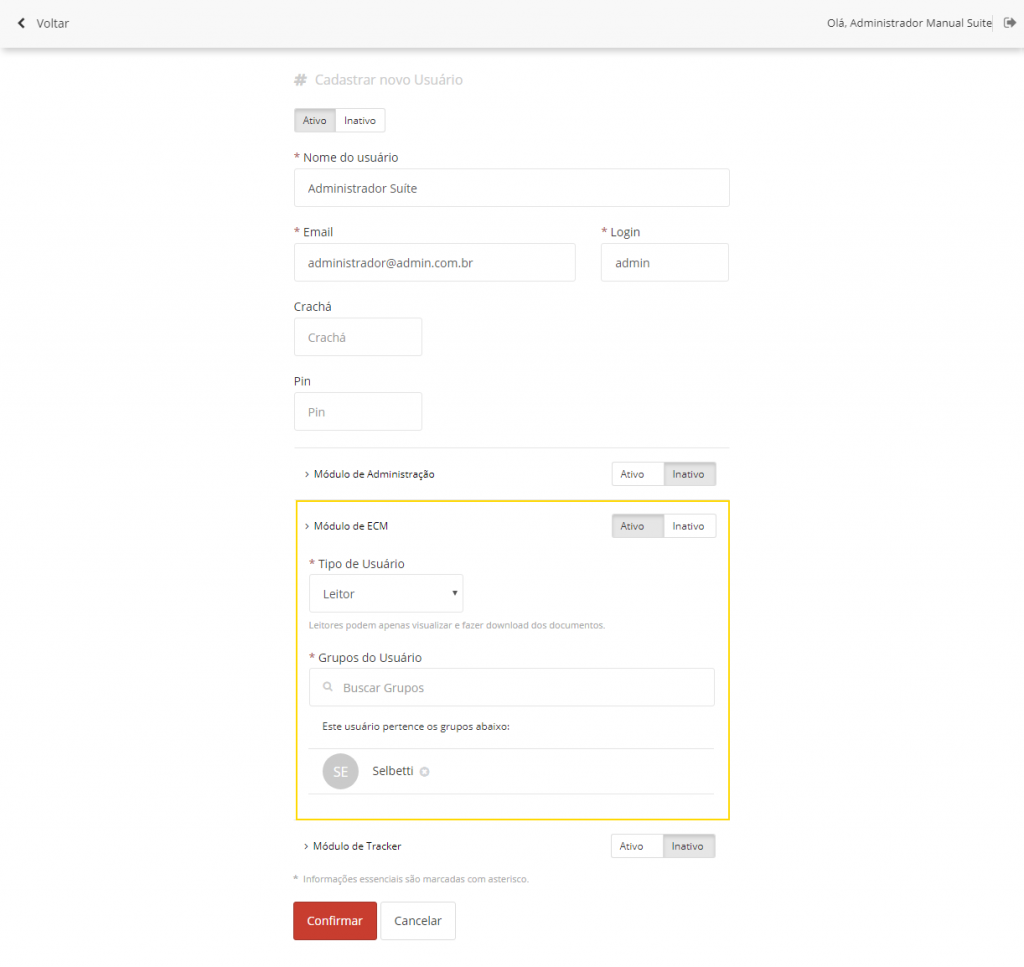The width and height of the screenshot is (1024, 967).
Task: Click the 'Olá, Administrador Manual Suite' greeting
Action: pyautogui.click(x=909, y=23)
